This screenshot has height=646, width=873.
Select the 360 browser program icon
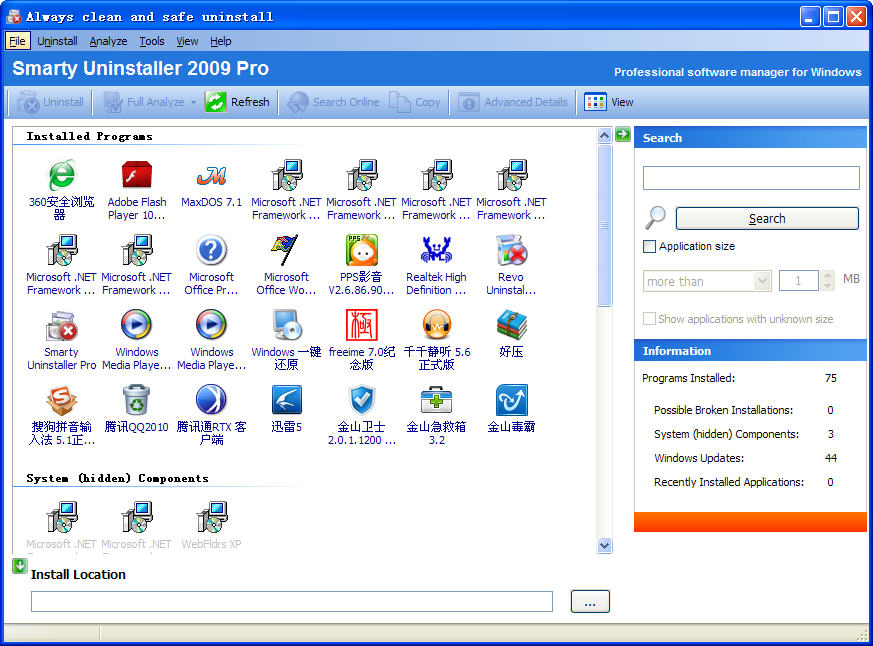coord(61,177)
